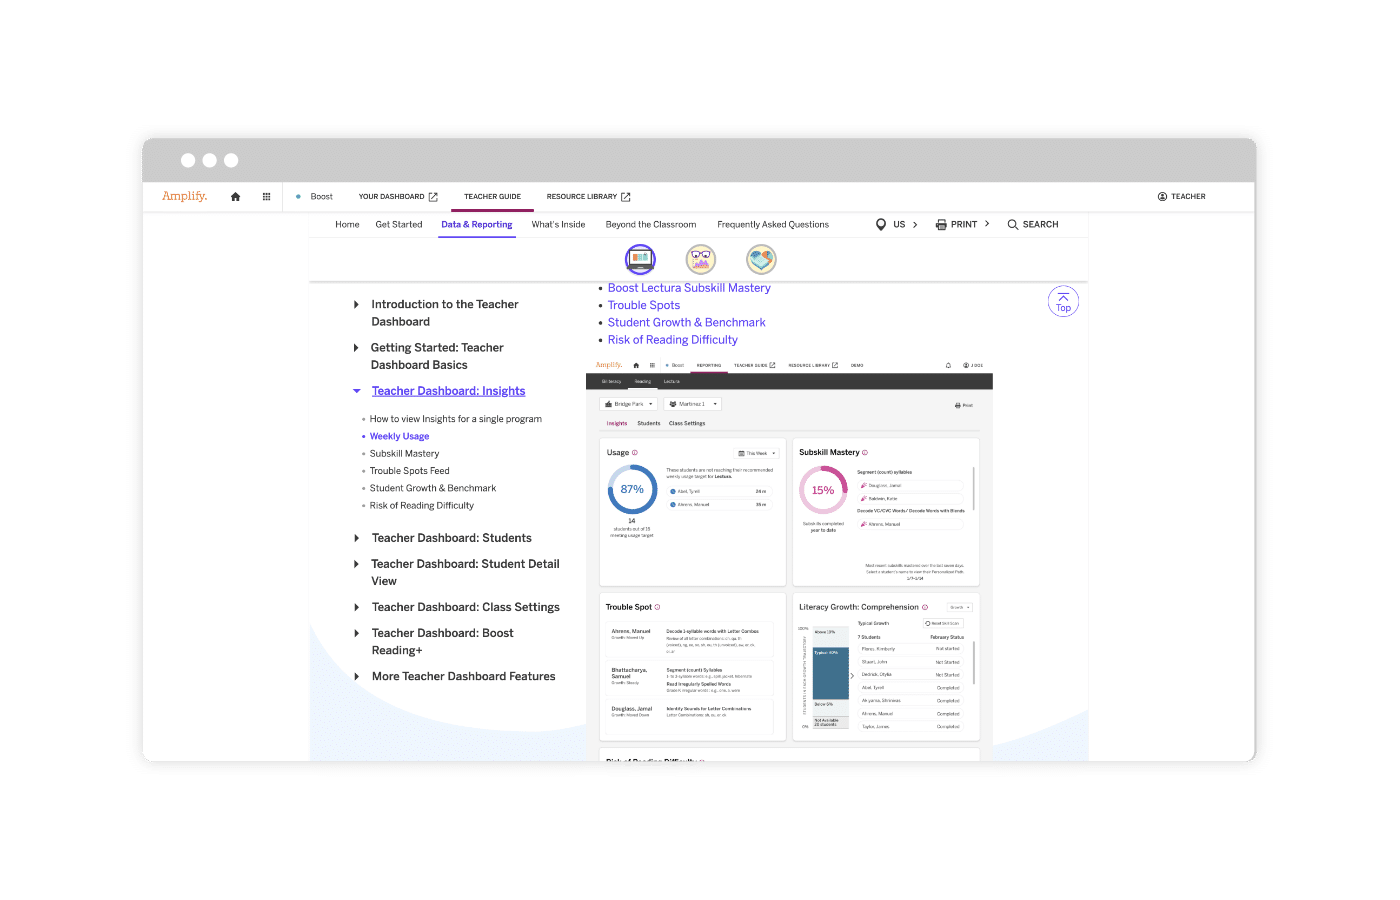Collapse Teacher Dashboard: Insights section arrow
This screenshot has width=1400, height=900.
tap(357, 391)
